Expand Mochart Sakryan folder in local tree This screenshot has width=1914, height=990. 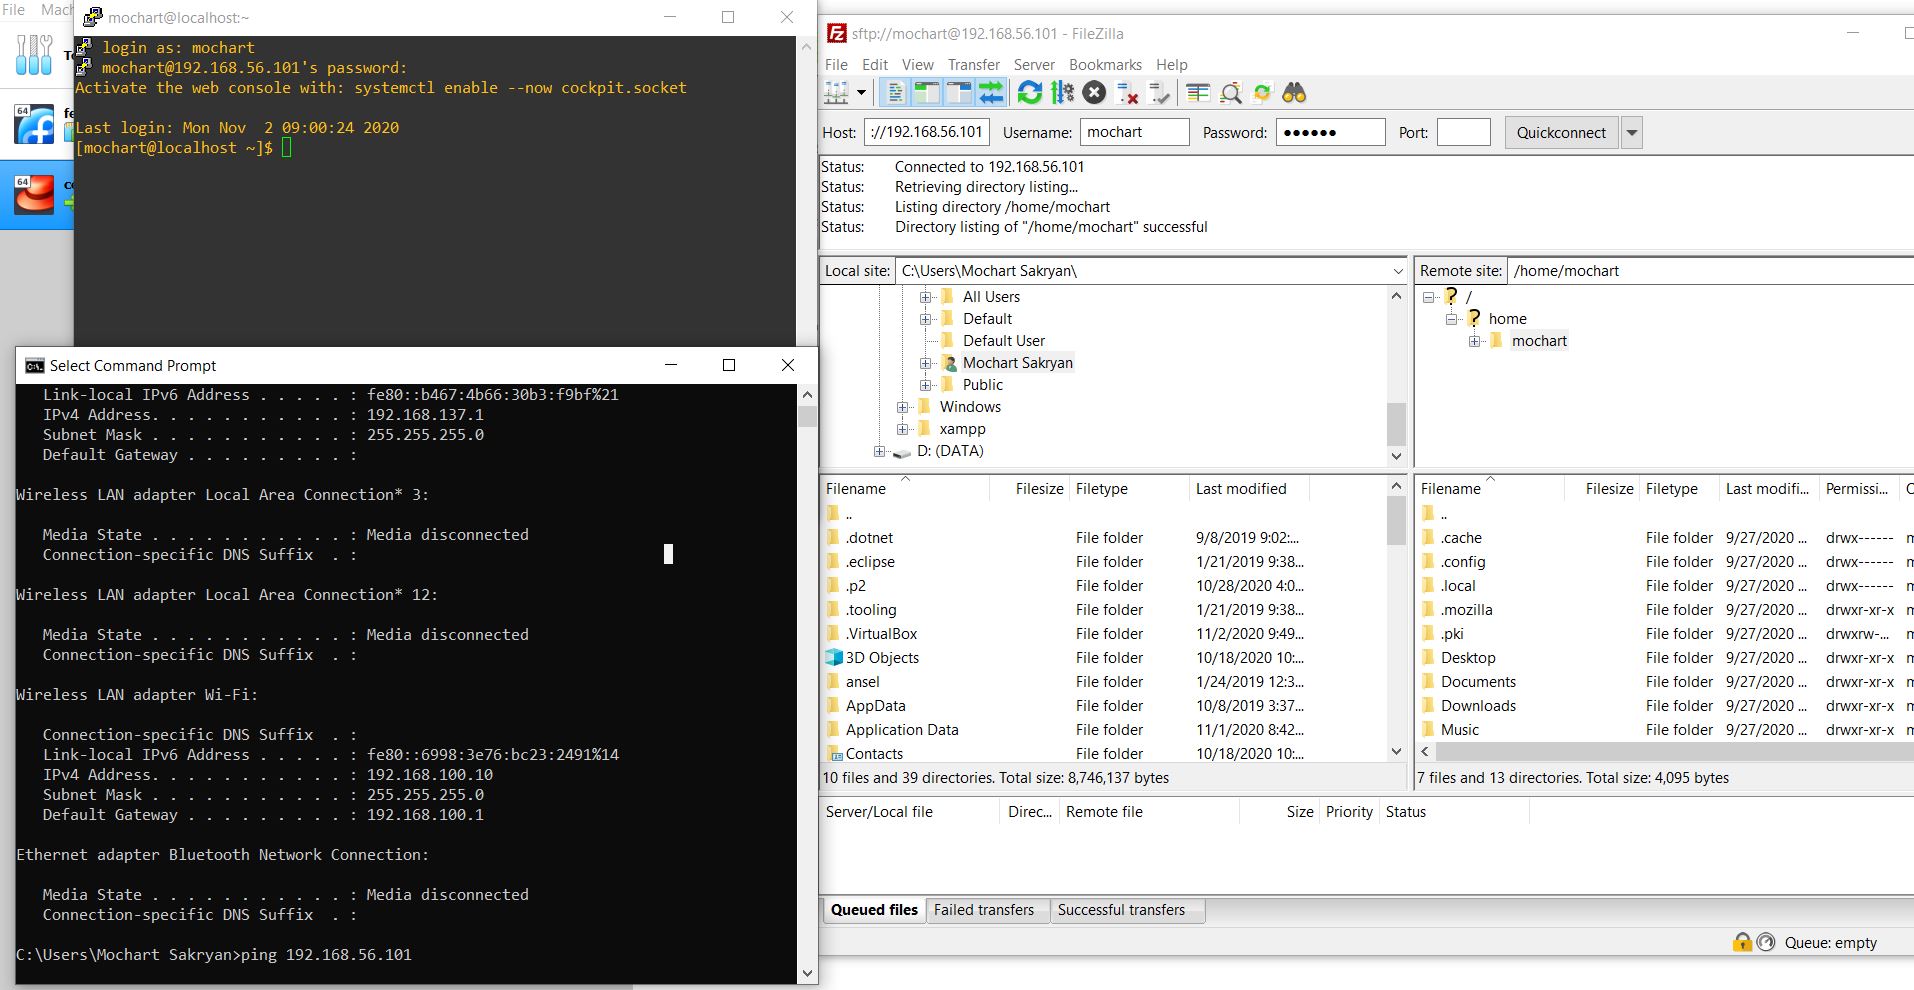(x=926, y=363)
